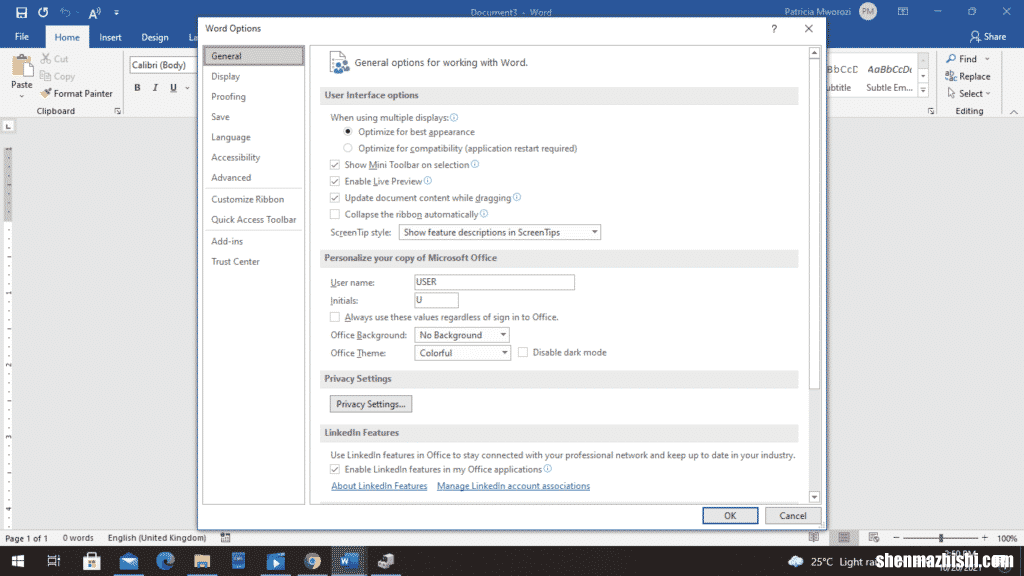This screenshot has width=1024, height=576.
Task: Click the Word Options scroll down arrow
Action: [814, 497]
